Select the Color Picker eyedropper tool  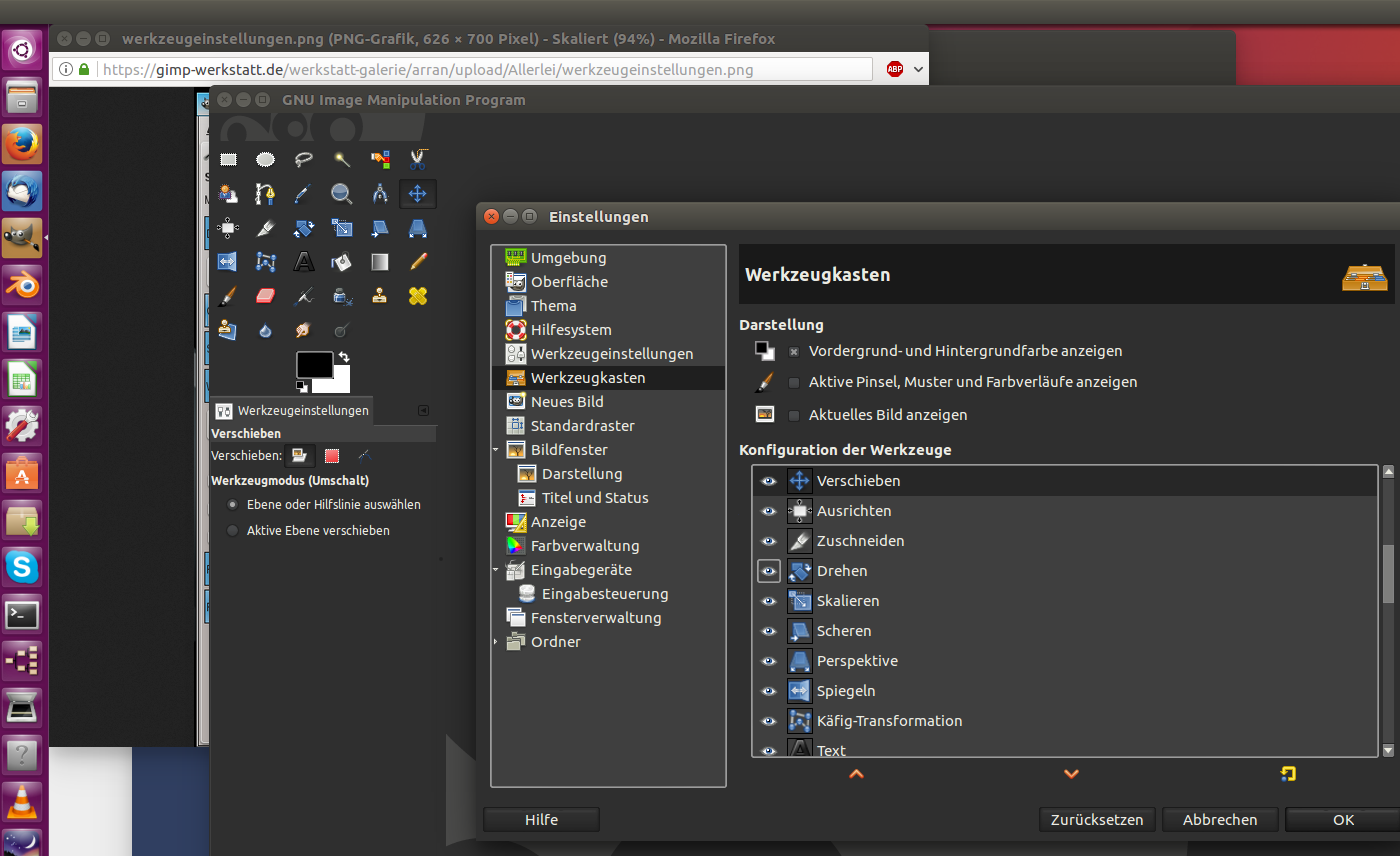pos(304,194)
